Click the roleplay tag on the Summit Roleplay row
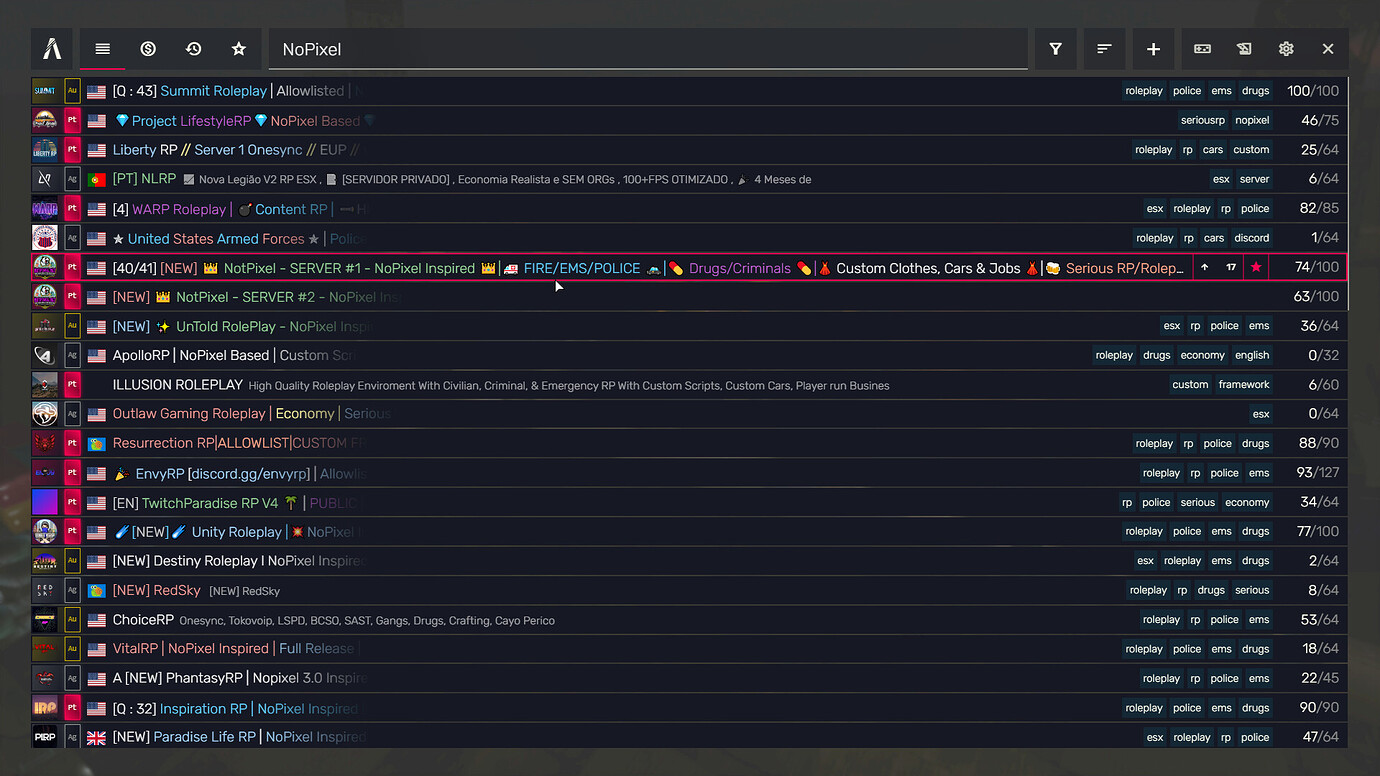The image size is (1380, 776). (x=1143, y=90)
